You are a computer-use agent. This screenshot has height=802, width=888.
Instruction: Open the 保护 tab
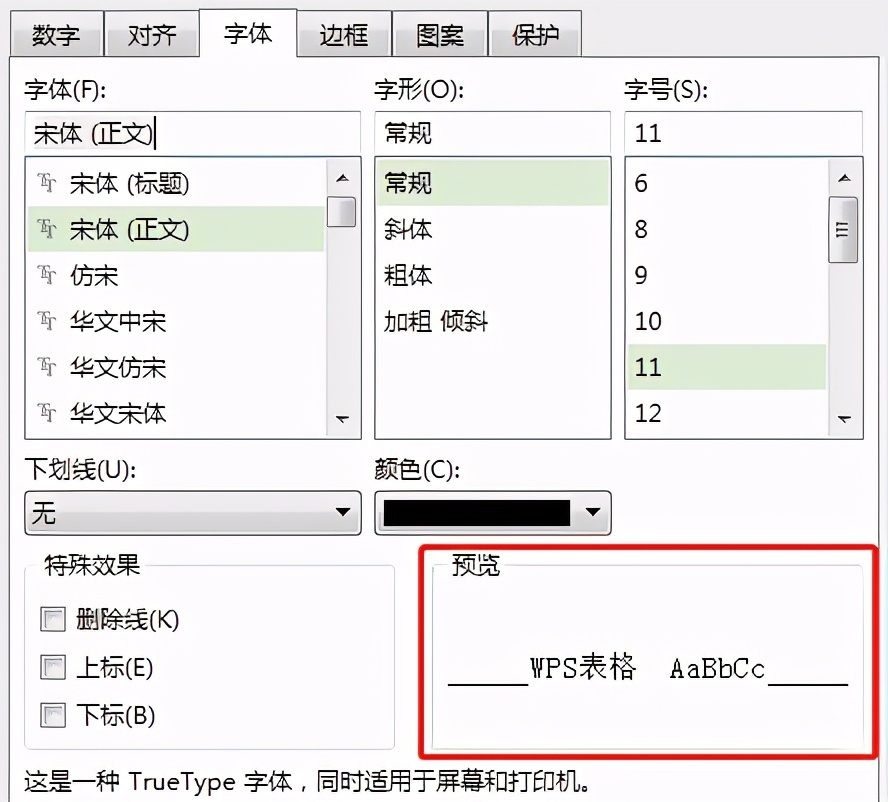point(535,33)
